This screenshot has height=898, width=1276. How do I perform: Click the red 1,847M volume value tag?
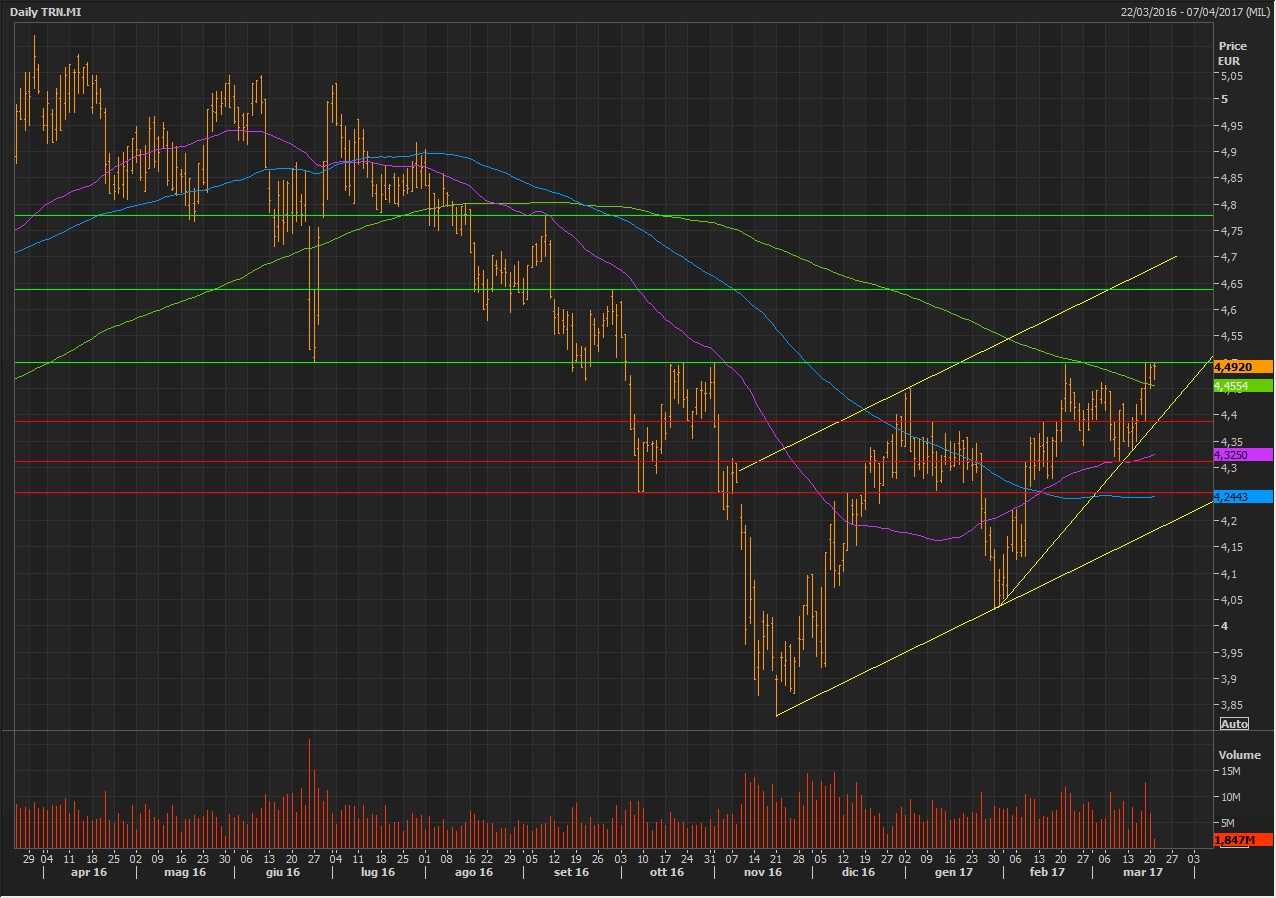point(1242,841)
